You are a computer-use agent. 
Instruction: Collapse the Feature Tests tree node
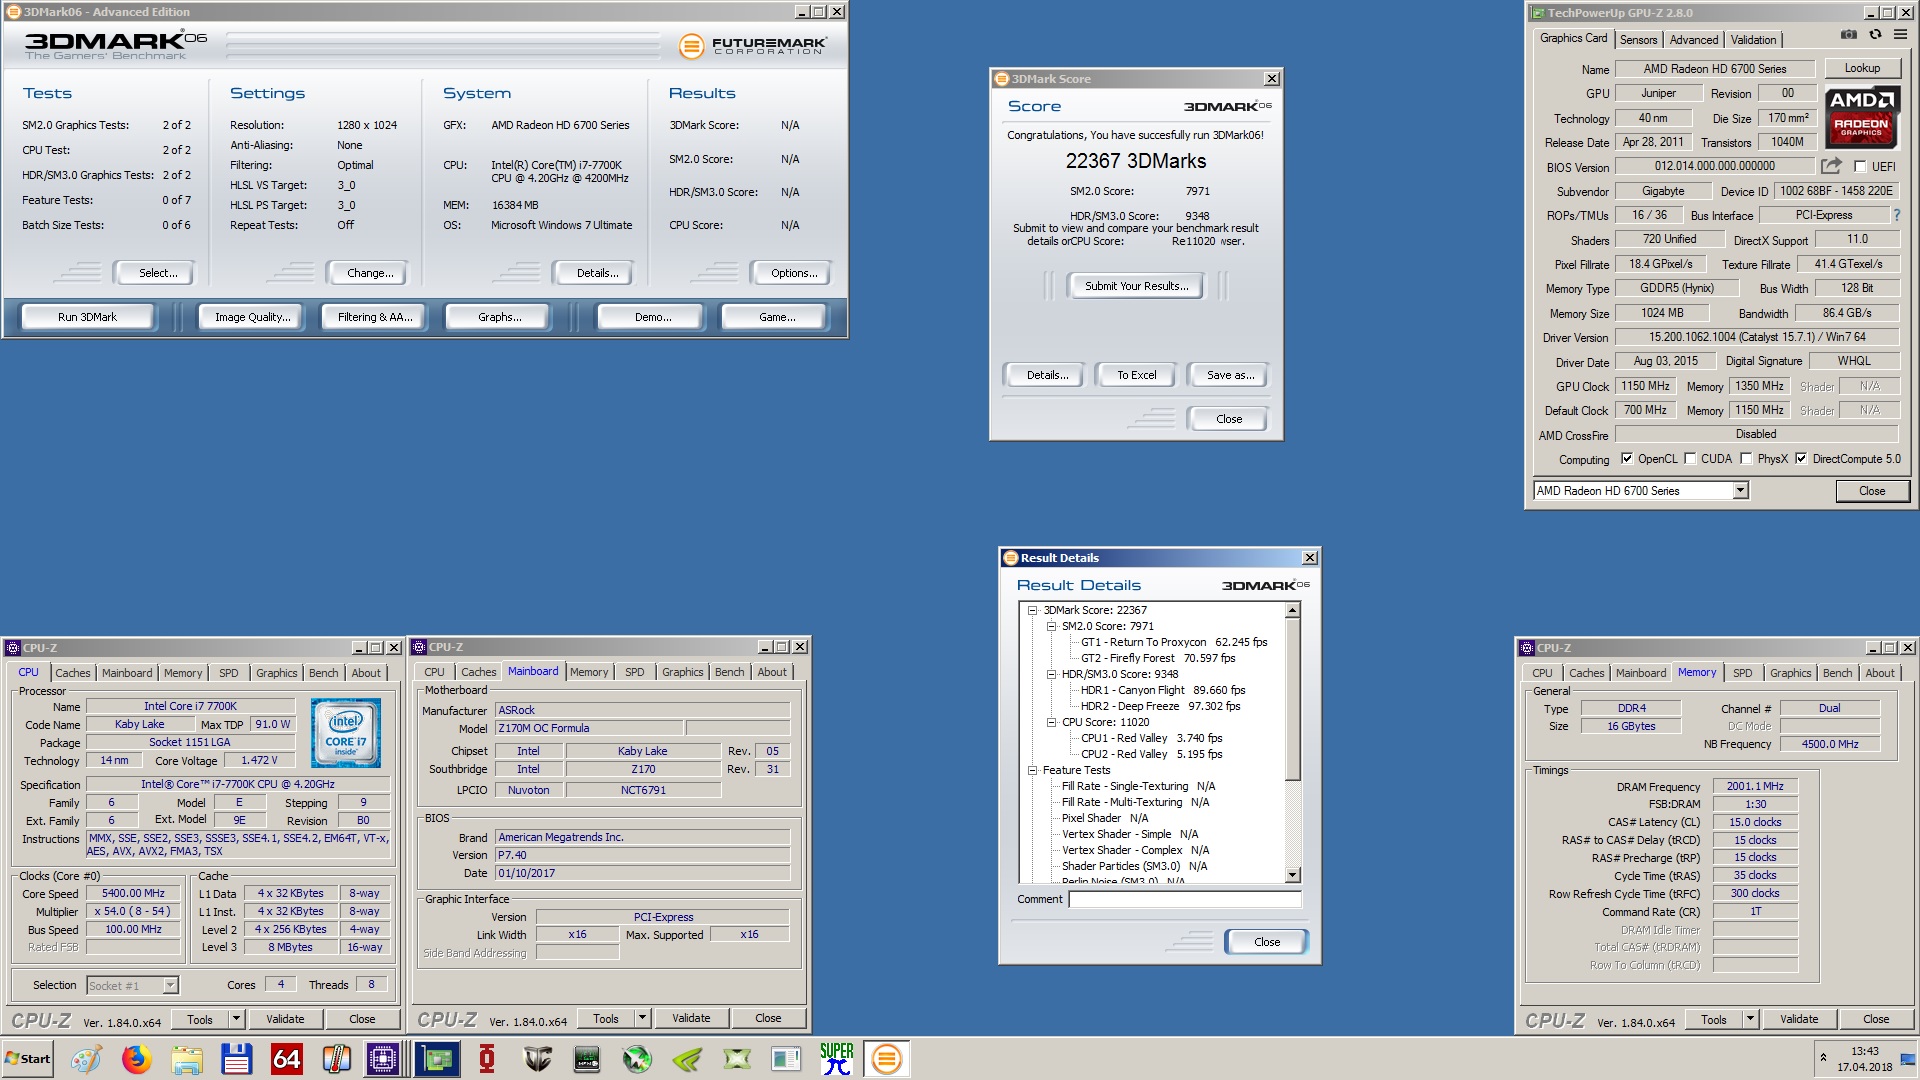pyautogui.click(x=1034, y=770)
